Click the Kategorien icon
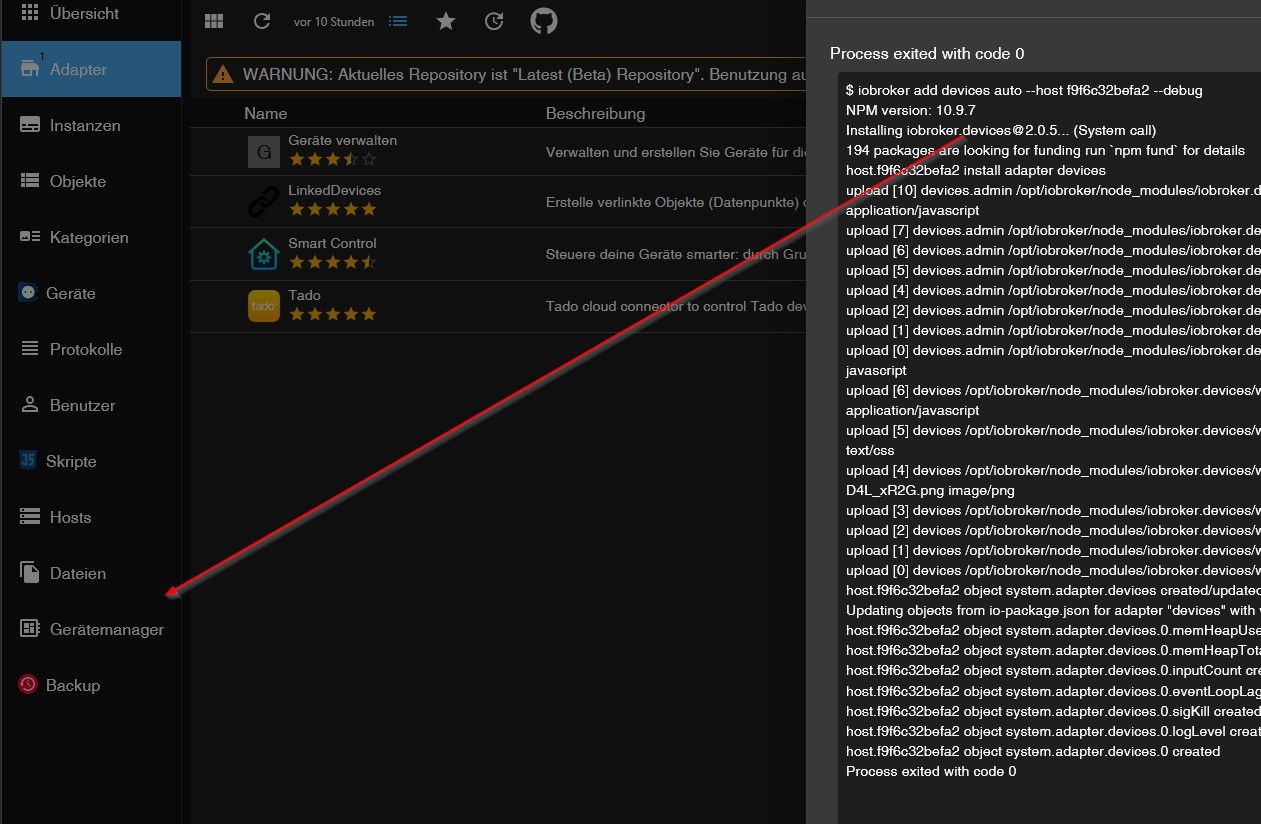Viewport: 1261px width, 824px height. [x=30, y=237]
